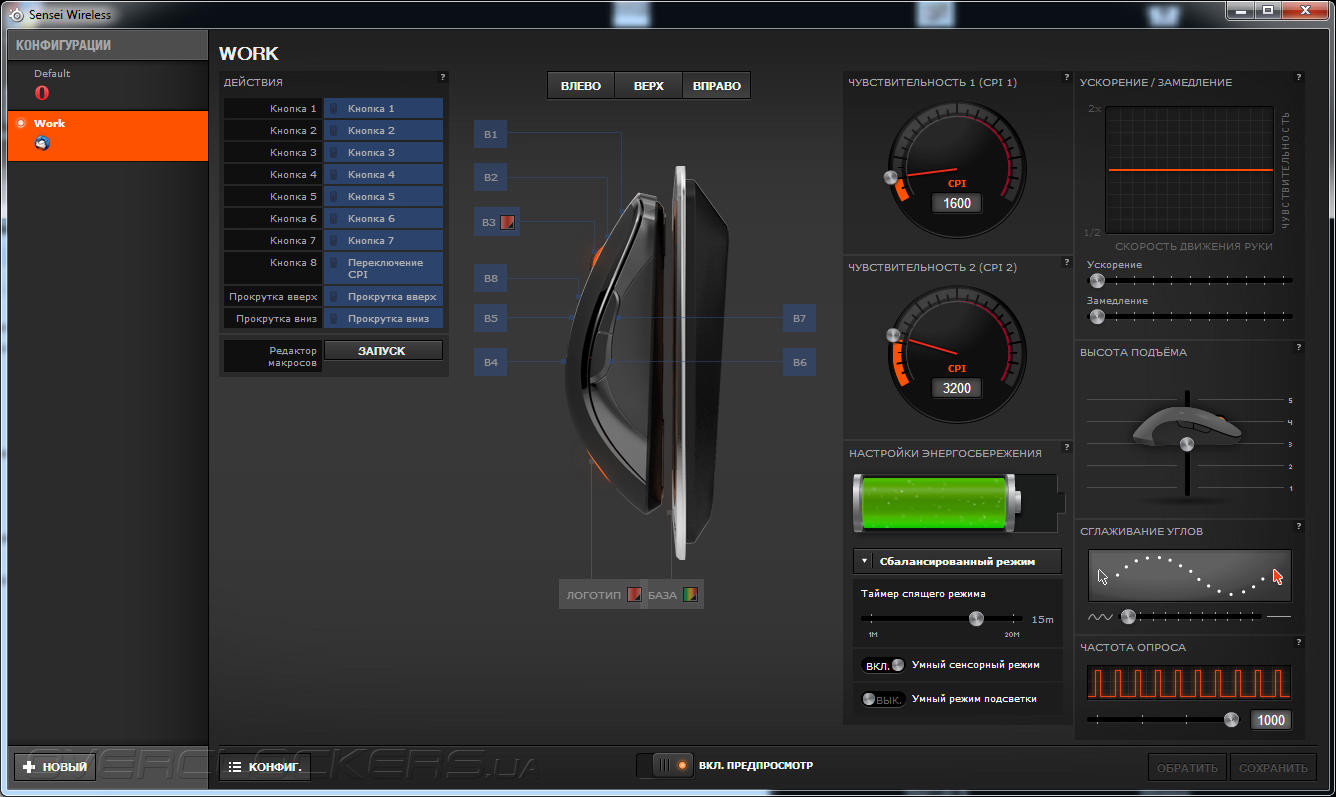Toggle the ВКЛ. ПРЕДПРОСМОТР switch
This screenshot has height=797, width=1336.
tap(664, 766)
